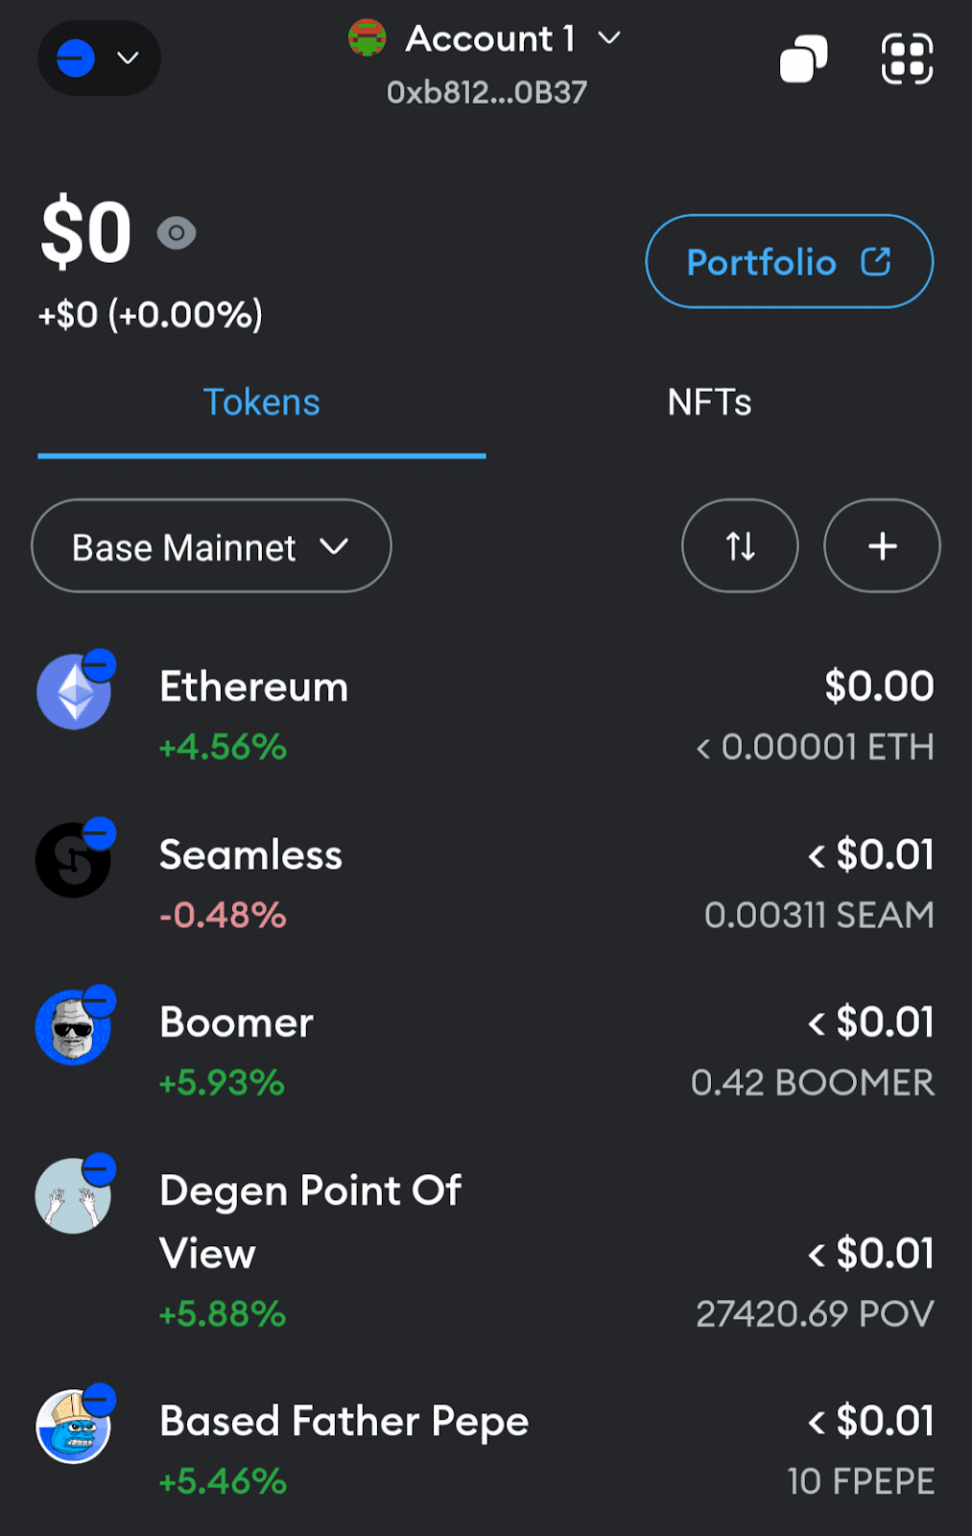Add a token with plus button

pyautogui.click(x=881, y=546)
